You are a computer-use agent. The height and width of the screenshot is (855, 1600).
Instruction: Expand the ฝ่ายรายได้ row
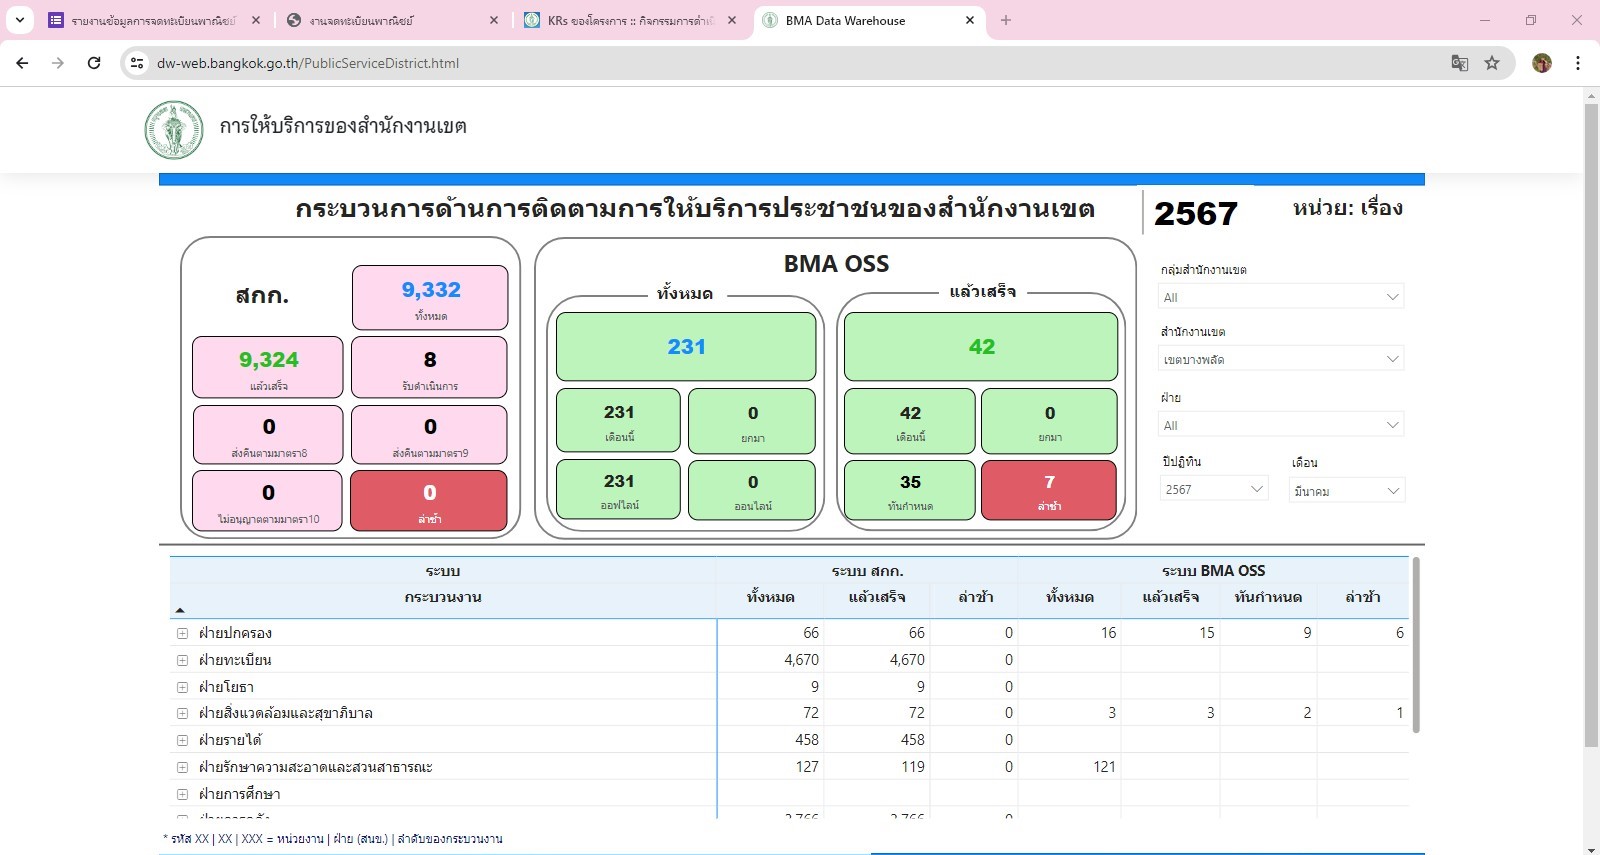pyautogui.click(x=182, y=740)
